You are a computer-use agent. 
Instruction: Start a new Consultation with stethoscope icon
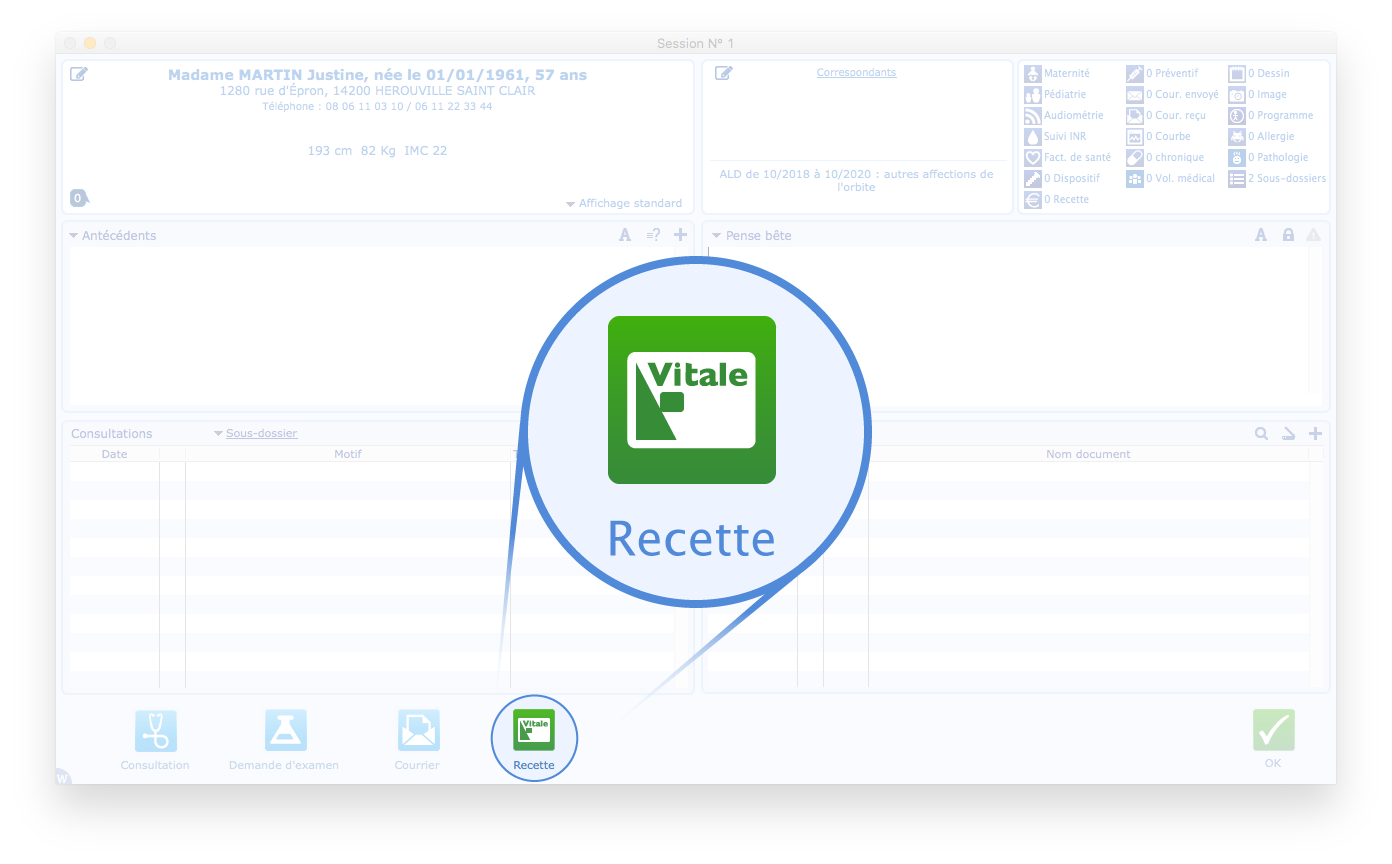[155, 731]
